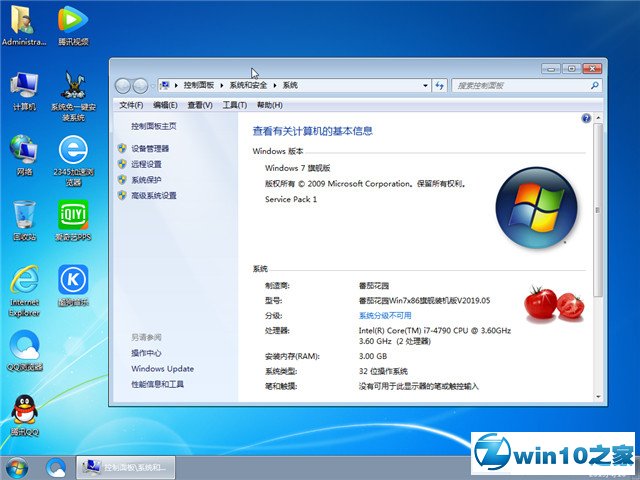Click the 控制面板 breadcrumb segment
640x480 pixels.
[199, 85]
